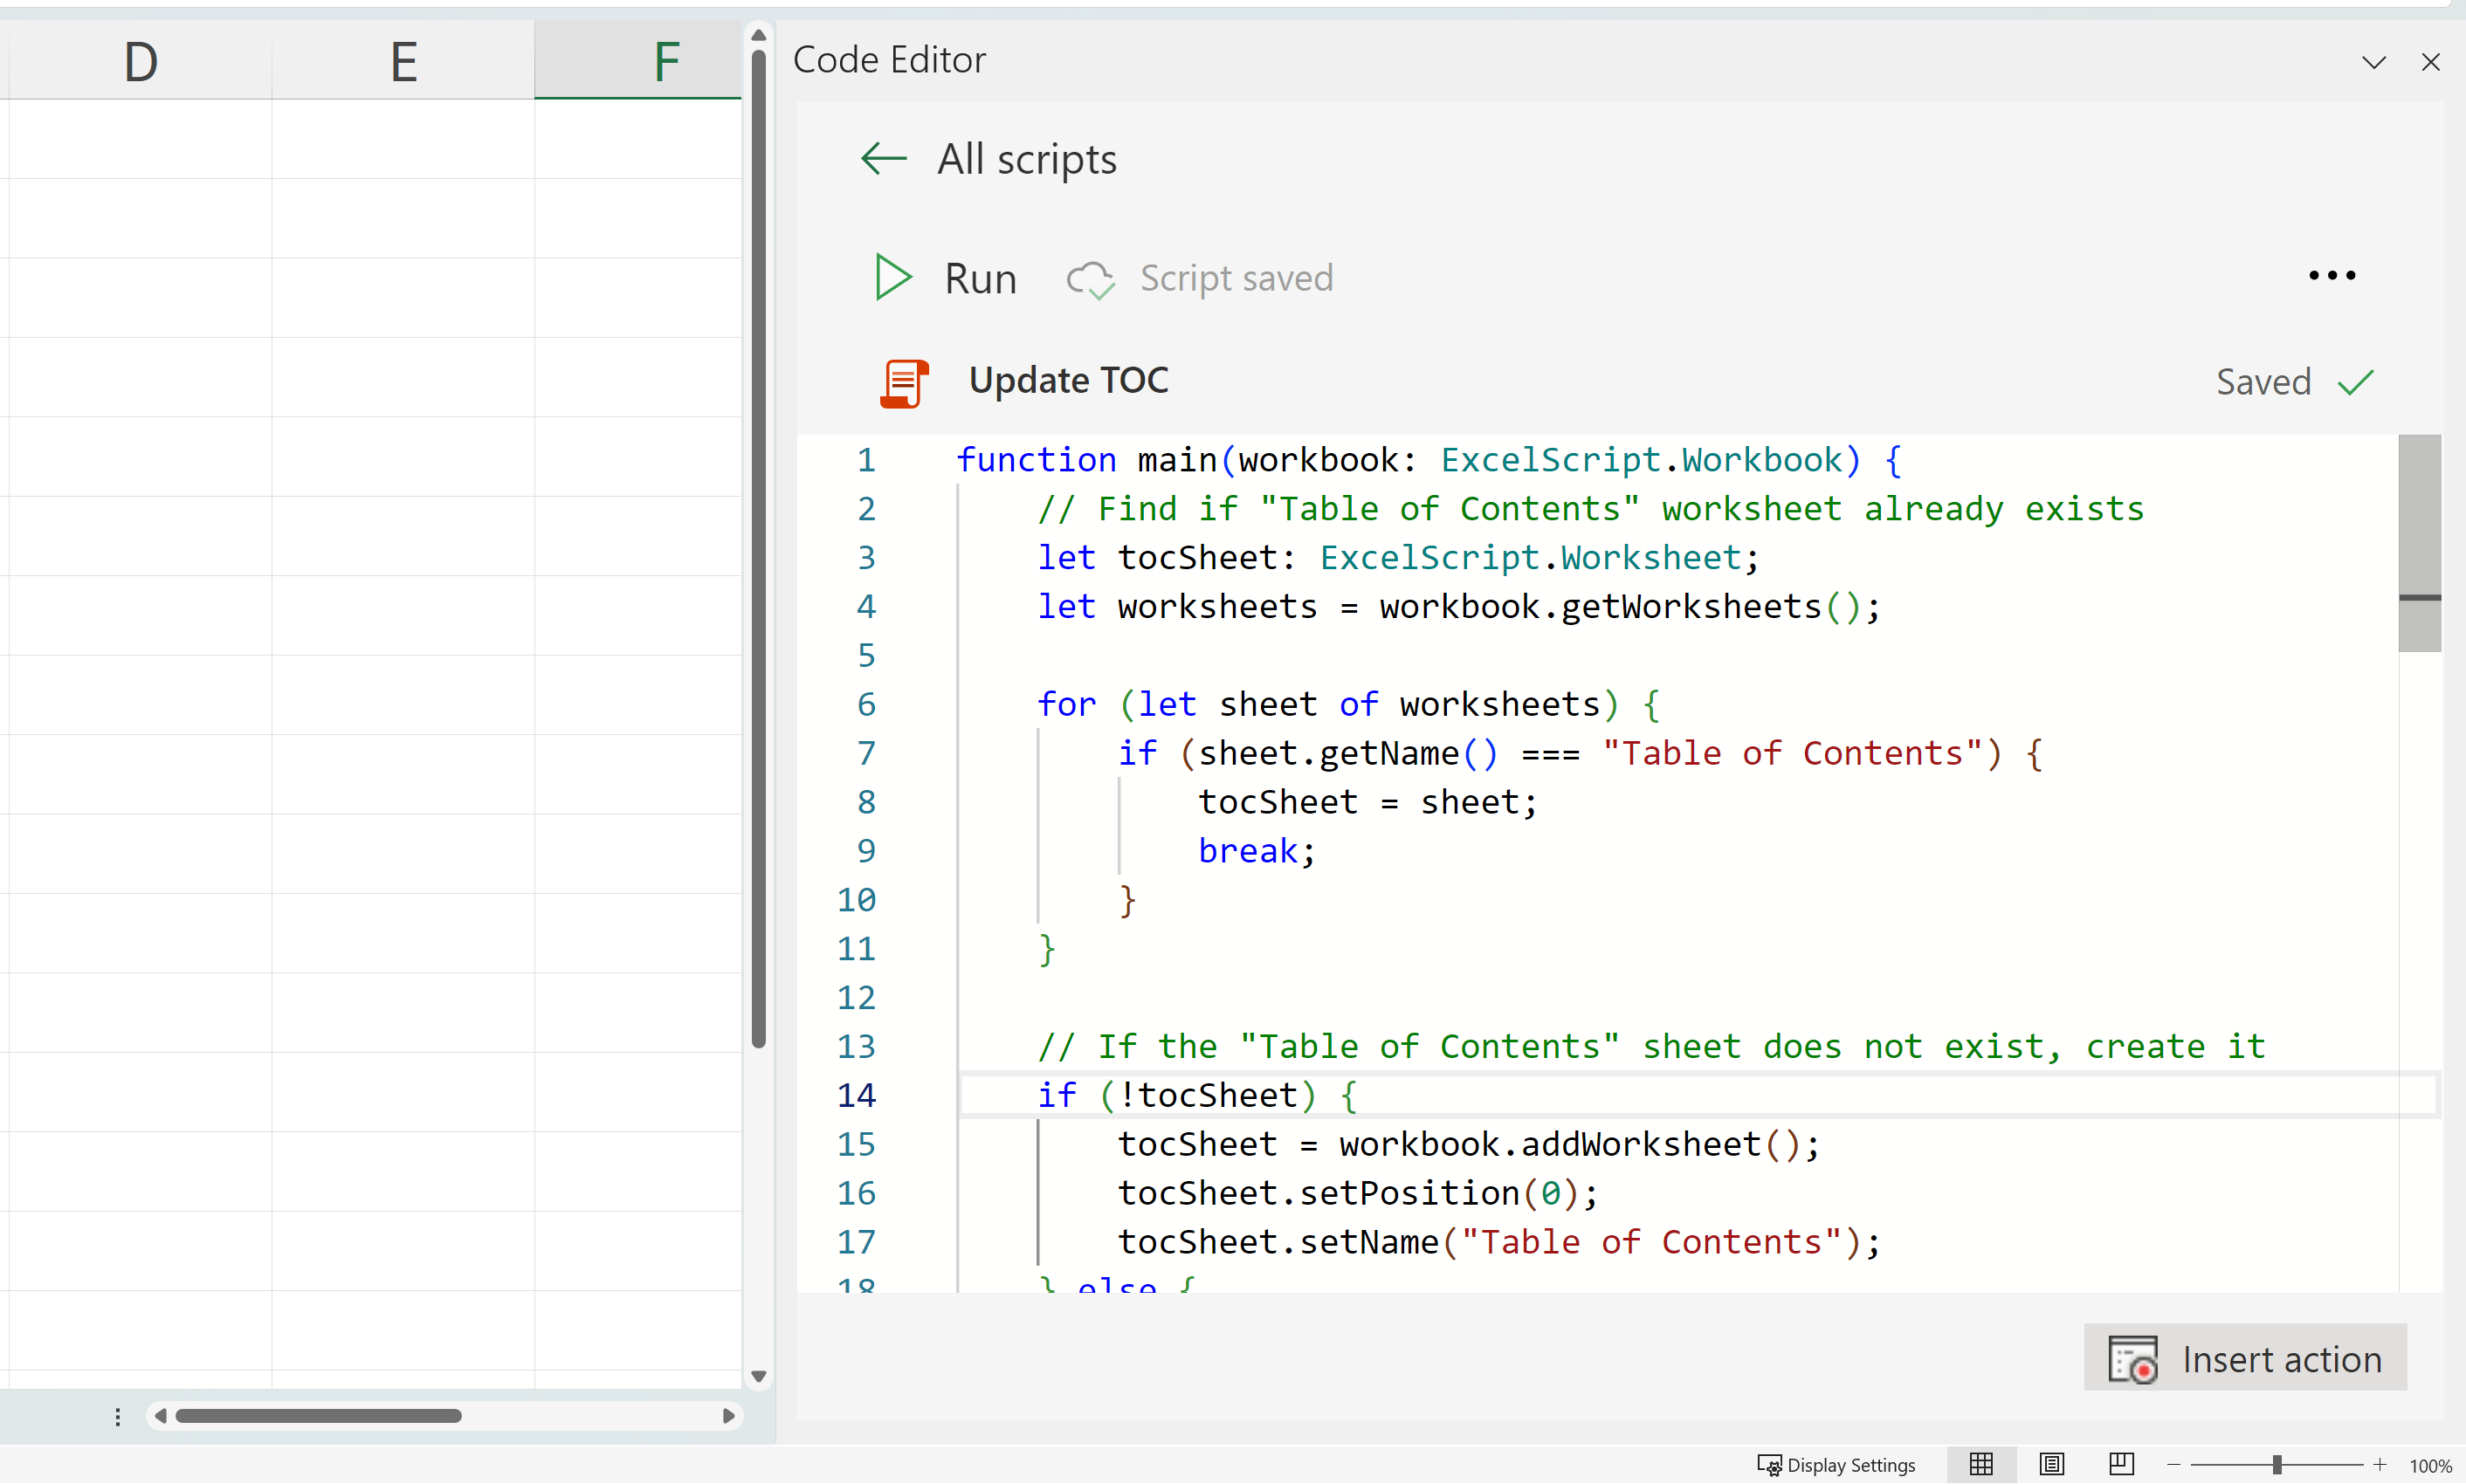
Task: Open Display Settings in status bar
Action: [1837, 1464]
